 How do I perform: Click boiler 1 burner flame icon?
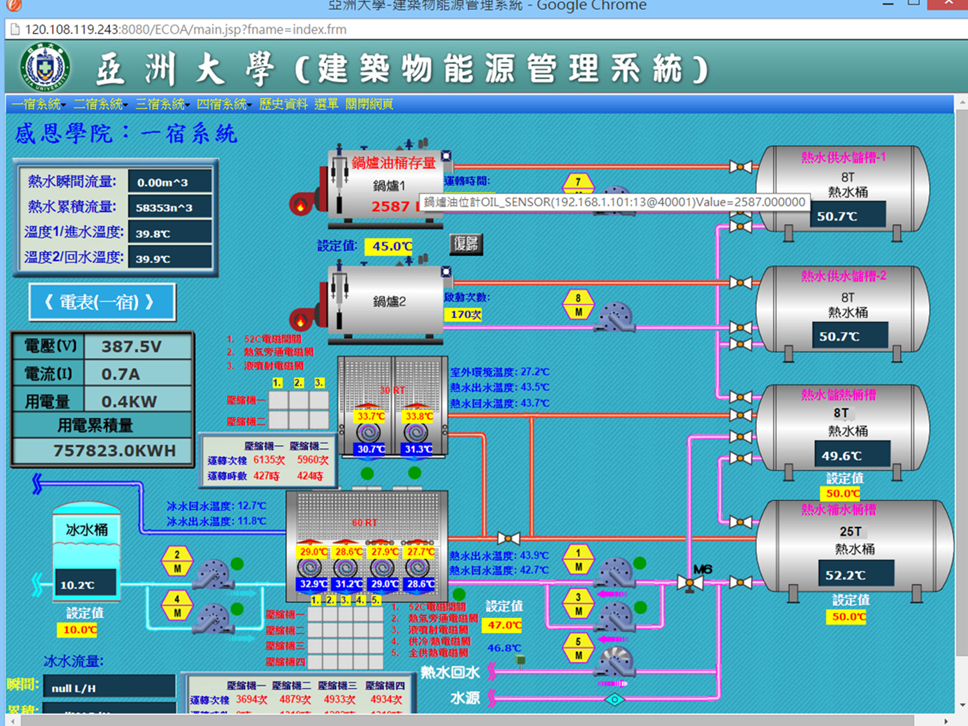(301, 205)
